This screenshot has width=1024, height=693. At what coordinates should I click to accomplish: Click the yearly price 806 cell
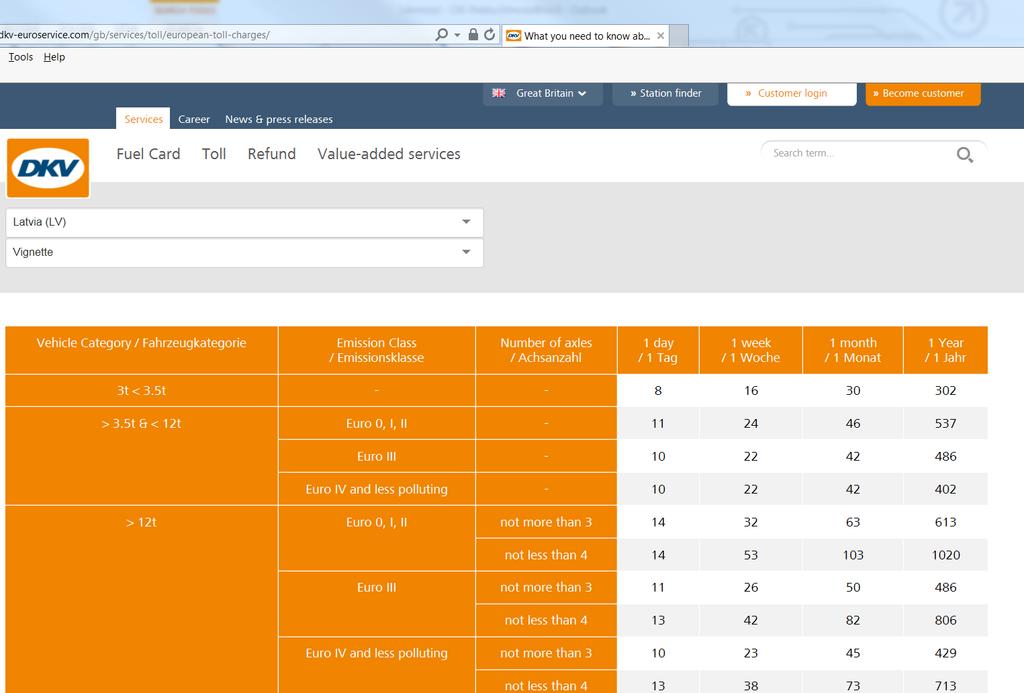click(946, 620)
